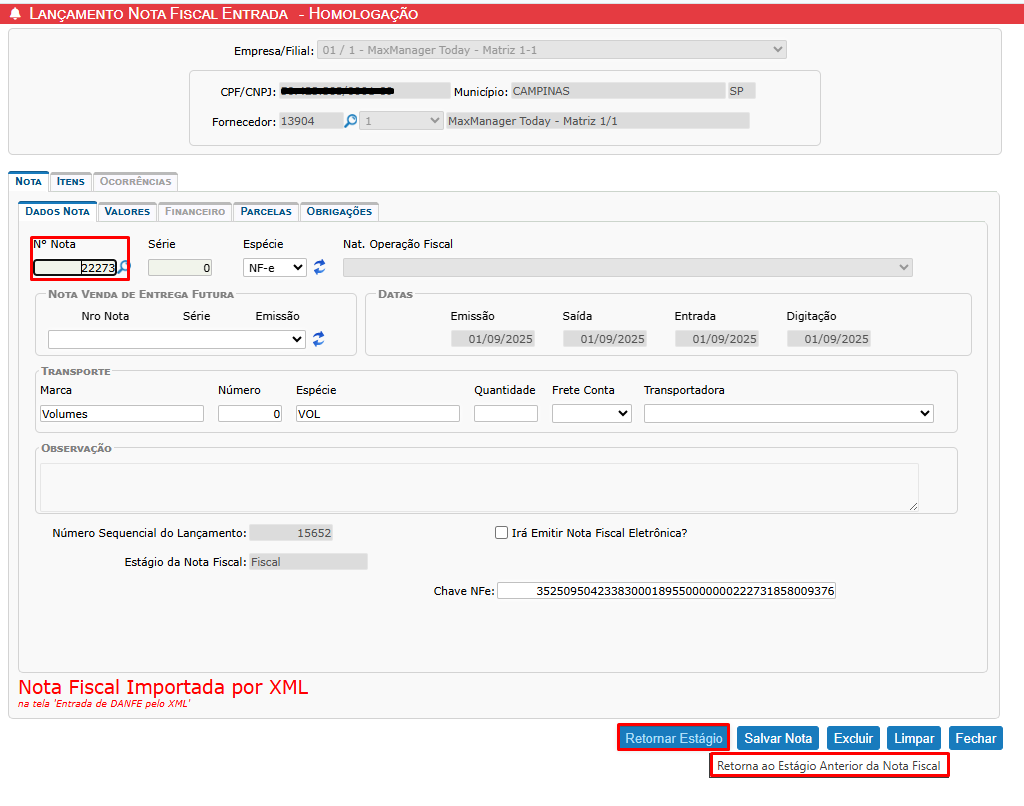
Task: Click the Nº Nota search magnifier icon
Action: point(124,268)
